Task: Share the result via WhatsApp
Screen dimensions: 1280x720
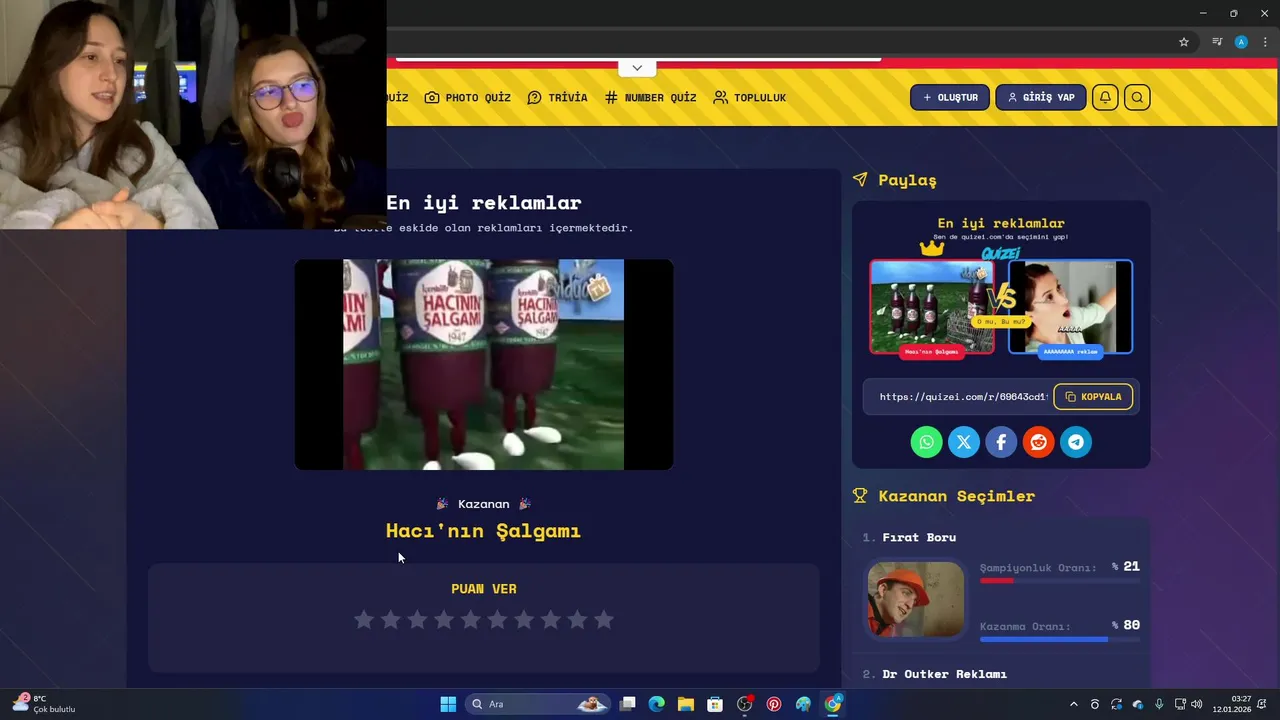Action: point(927,442)
